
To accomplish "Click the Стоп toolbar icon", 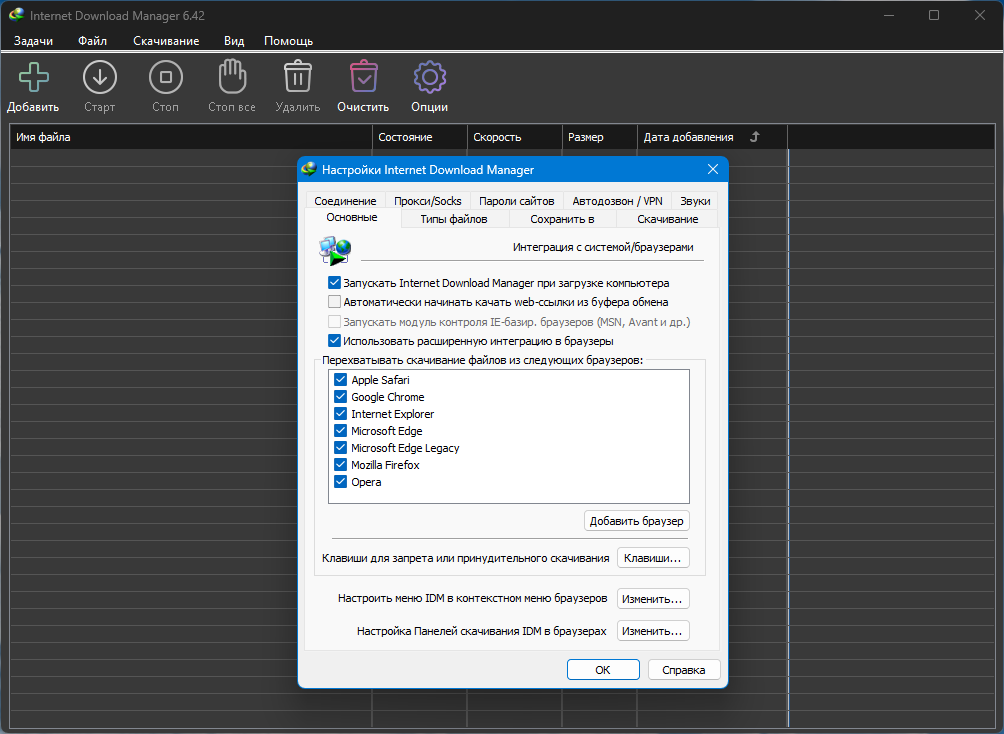I will point(165,78).
